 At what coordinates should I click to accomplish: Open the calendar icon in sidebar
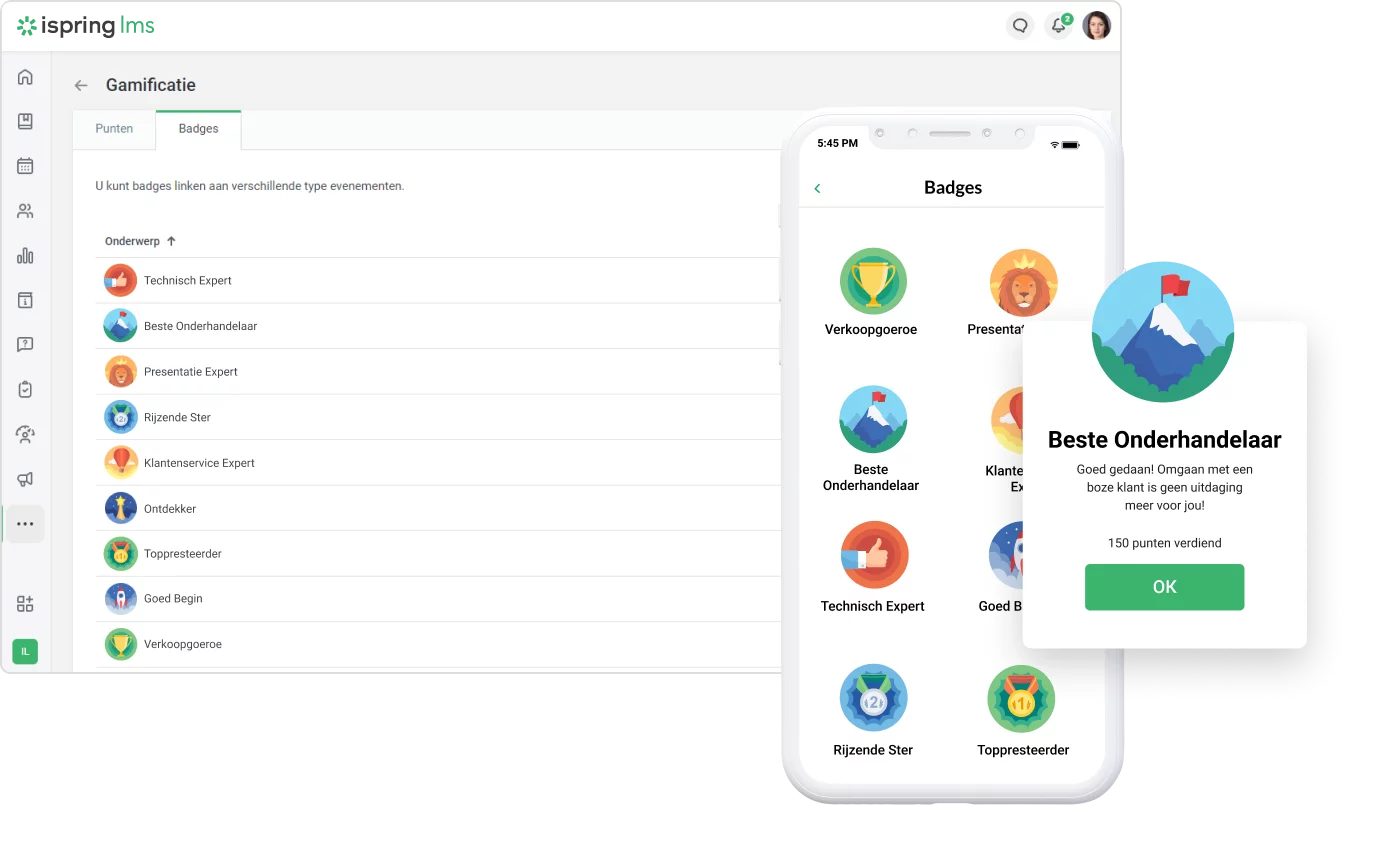pyautogui.click(x=25, y=166)
